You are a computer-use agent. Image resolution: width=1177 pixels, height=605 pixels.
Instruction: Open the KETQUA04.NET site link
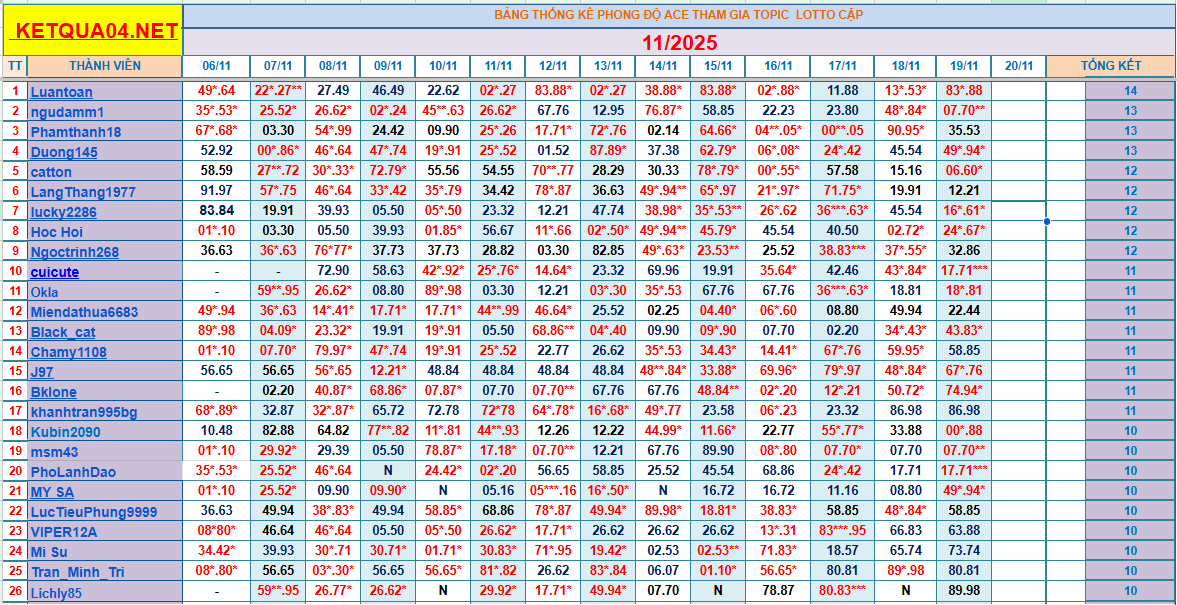click(93, 30)
